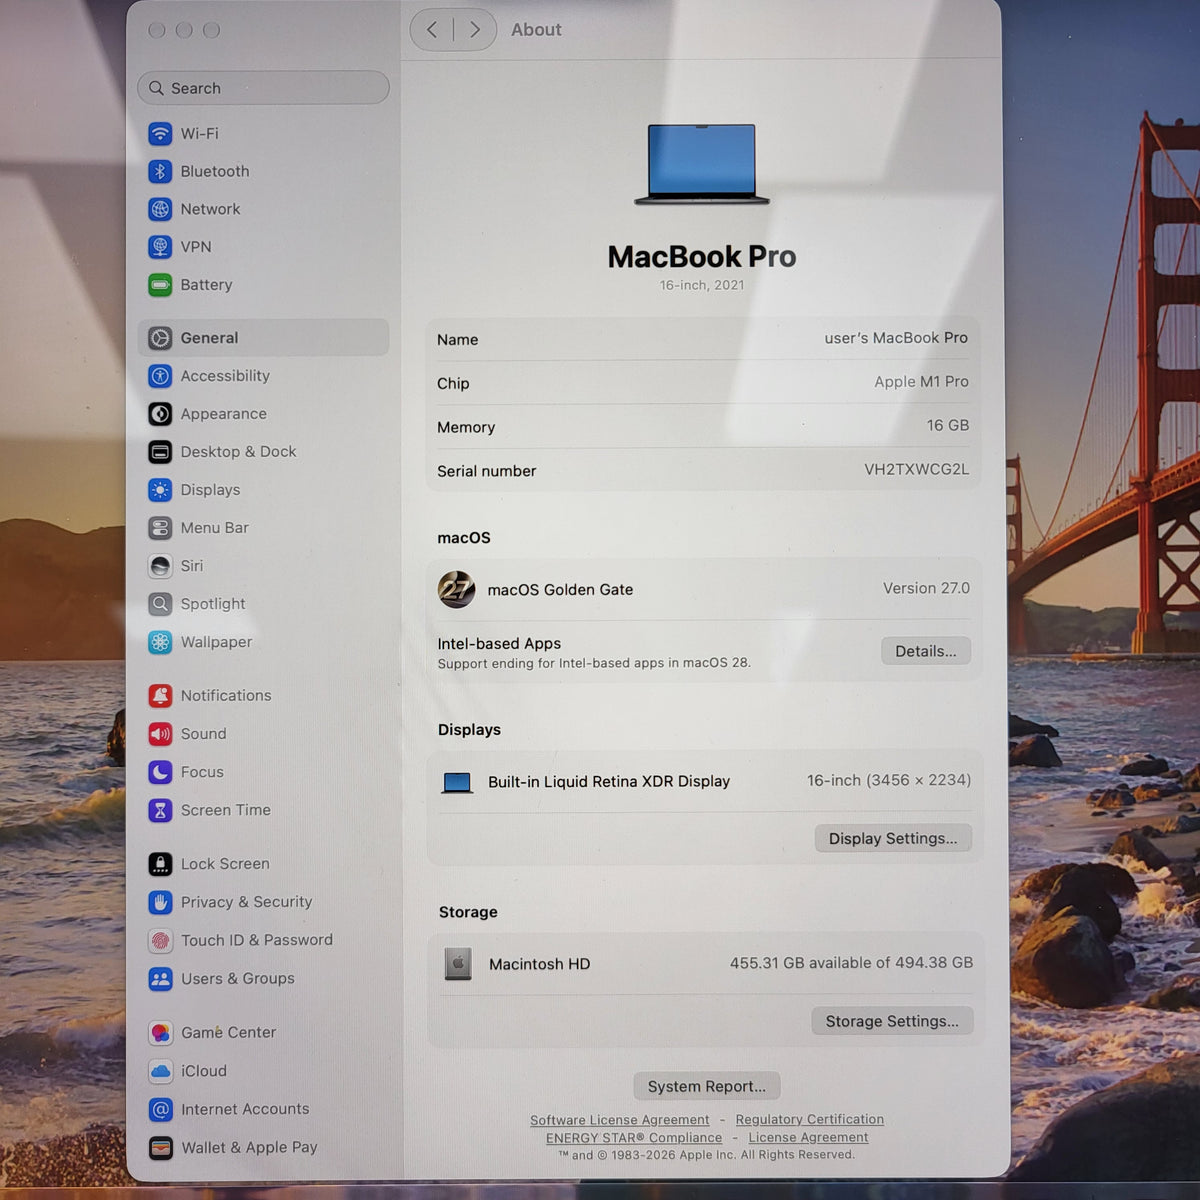Open Software License Agreement link

[x=619, y=1120]
